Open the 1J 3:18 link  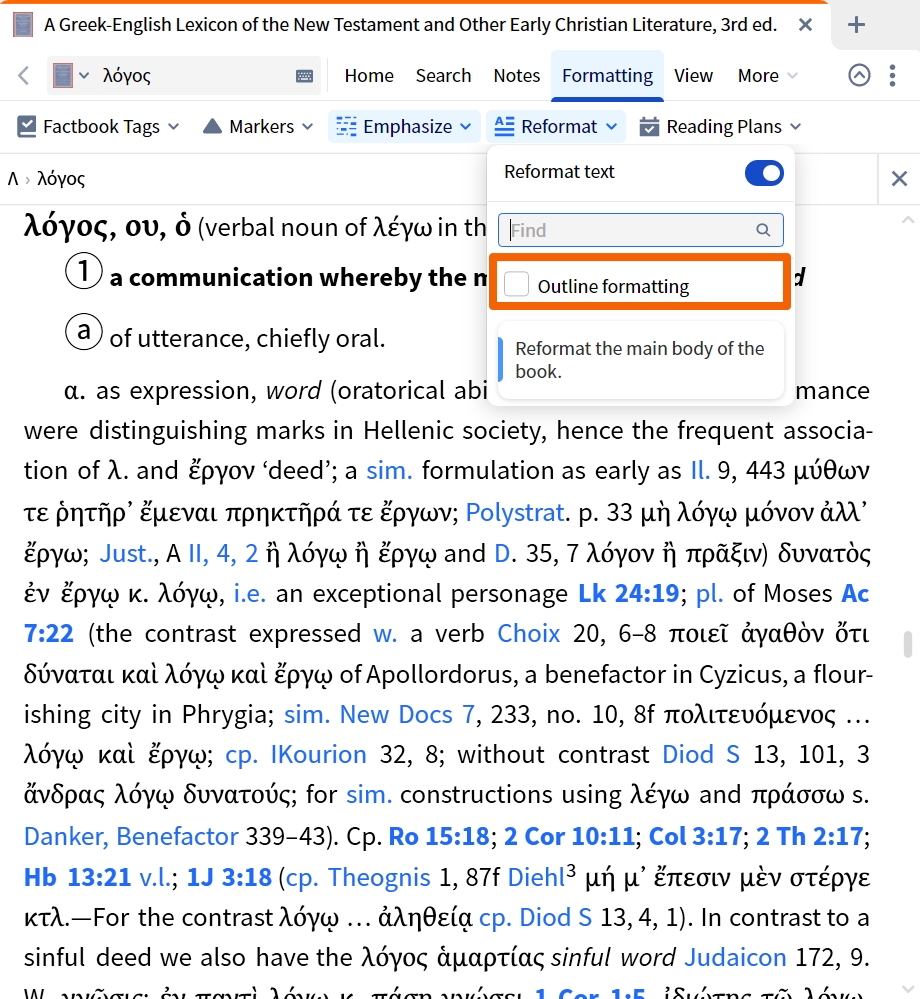point(229,877)
